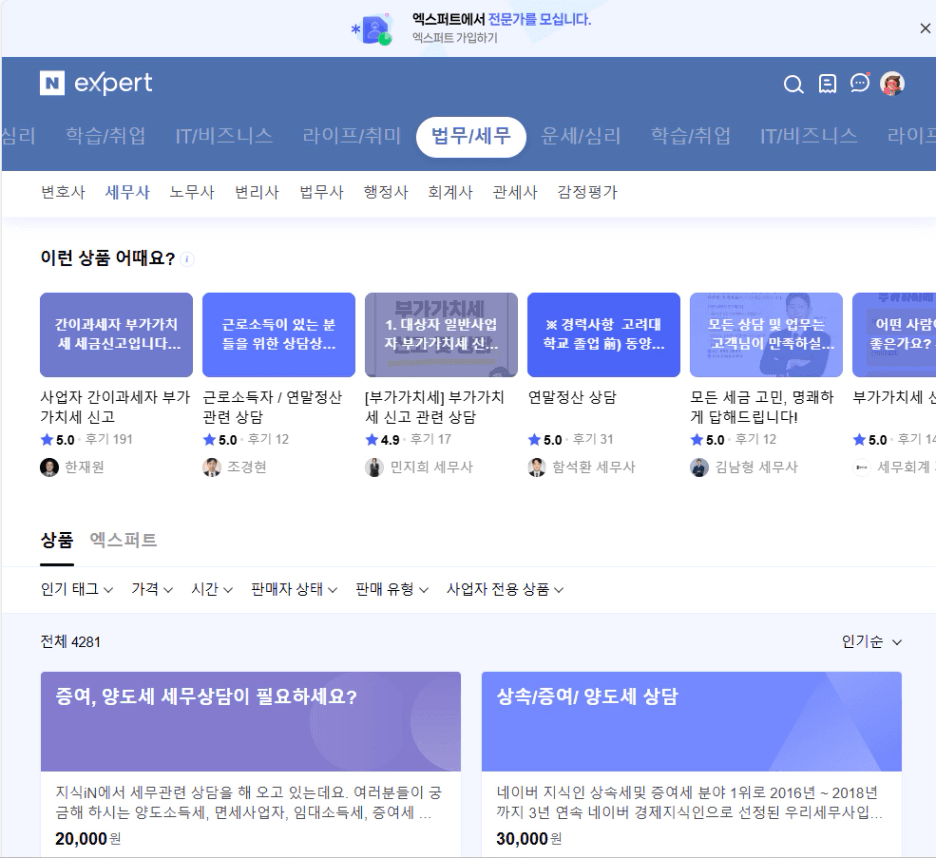Viewport: 936px width, 858px height.
Task: Select the 변호사 subcategory
Action: 63,192
